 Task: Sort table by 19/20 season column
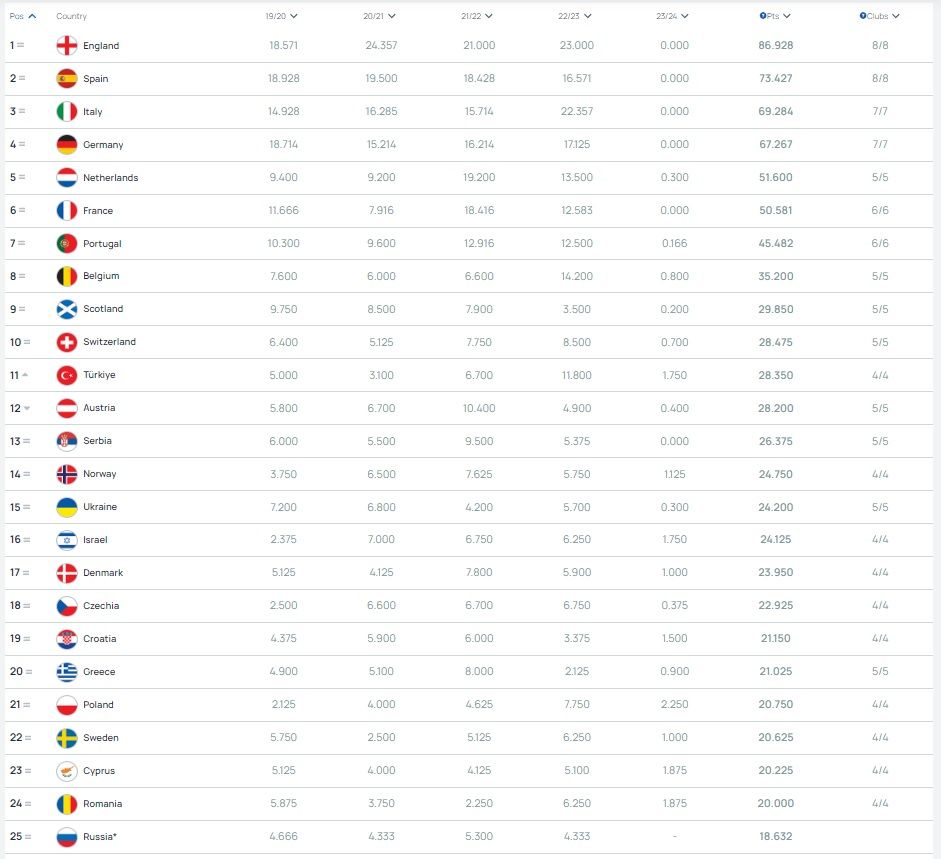281,16
